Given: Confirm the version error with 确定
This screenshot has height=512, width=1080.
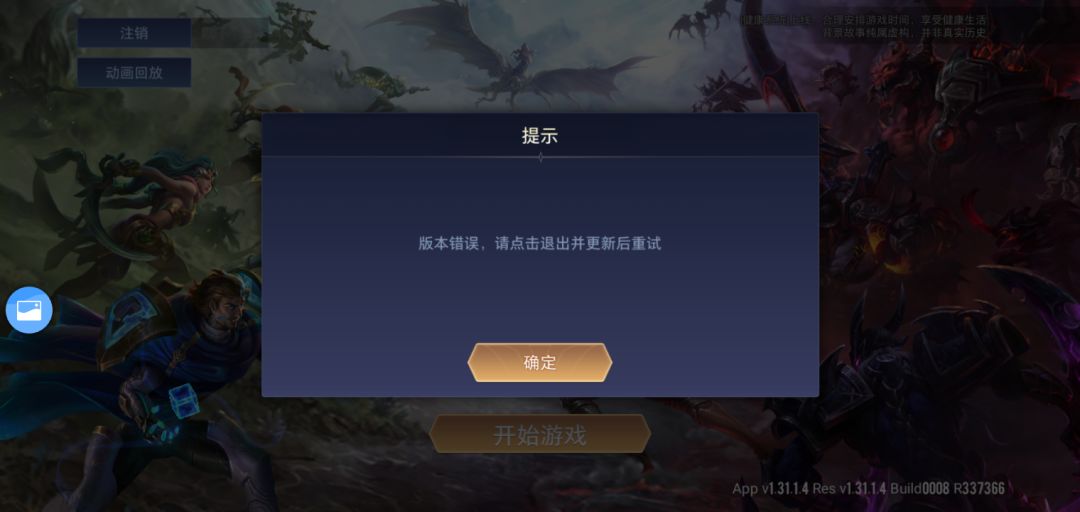Looking at the screenshot, I should [540, 362].
